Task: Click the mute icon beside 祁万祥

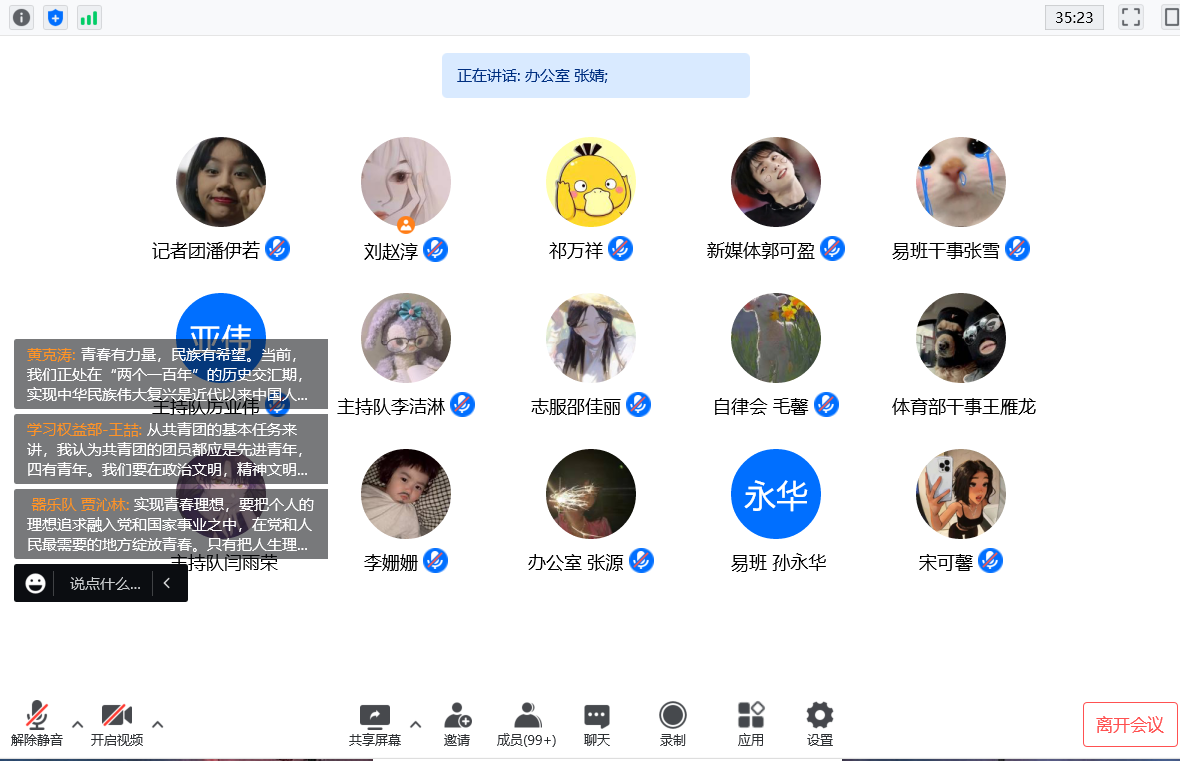Action: 620,249
